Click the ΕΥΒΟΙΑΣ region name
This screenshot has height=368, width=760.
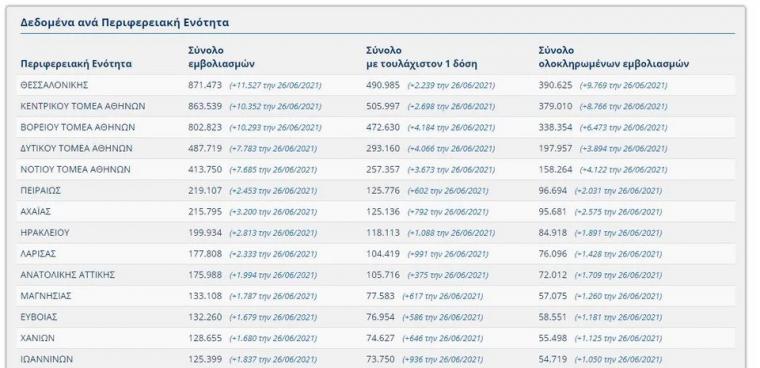point(39,317)
